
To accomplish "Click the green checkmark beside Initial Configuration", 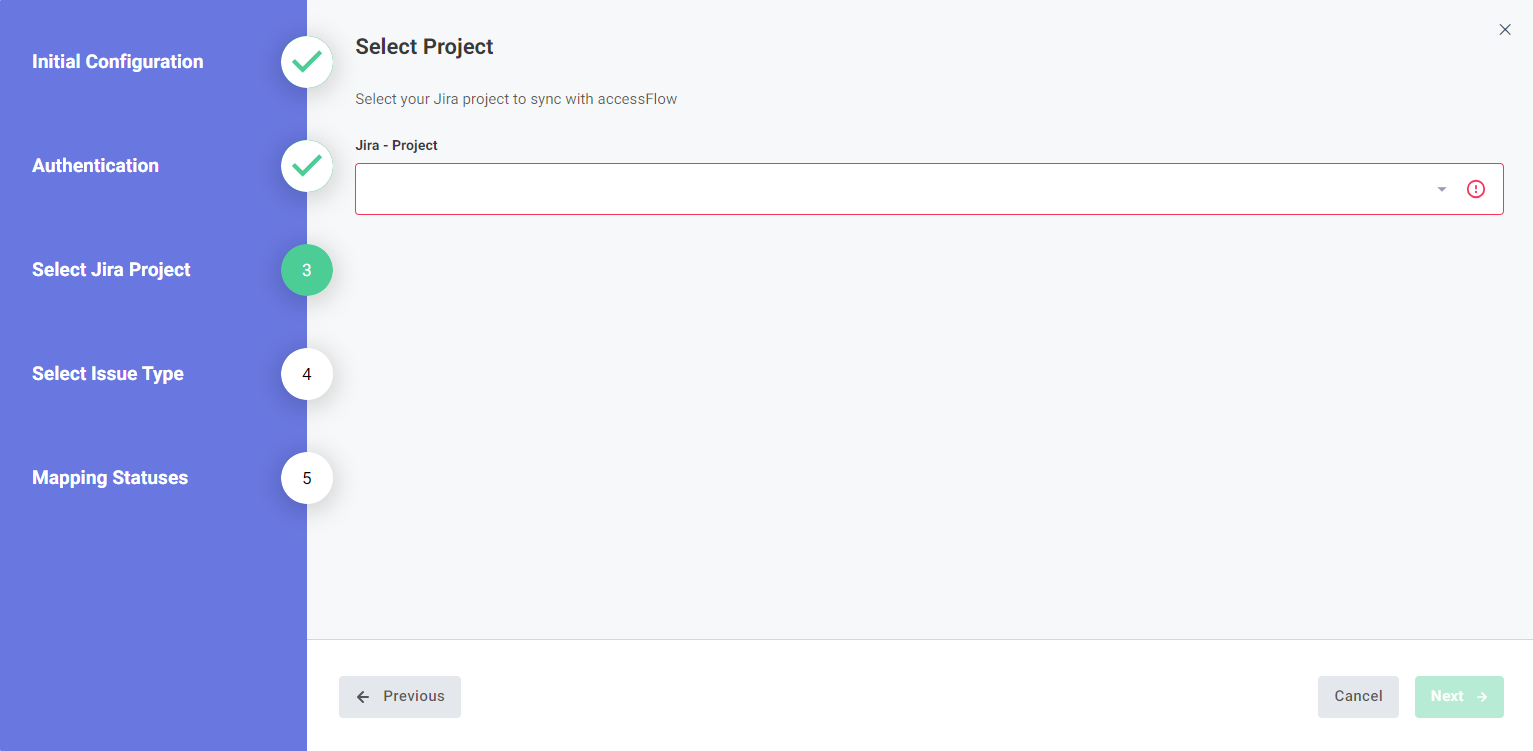I will [x=306, y=62].
